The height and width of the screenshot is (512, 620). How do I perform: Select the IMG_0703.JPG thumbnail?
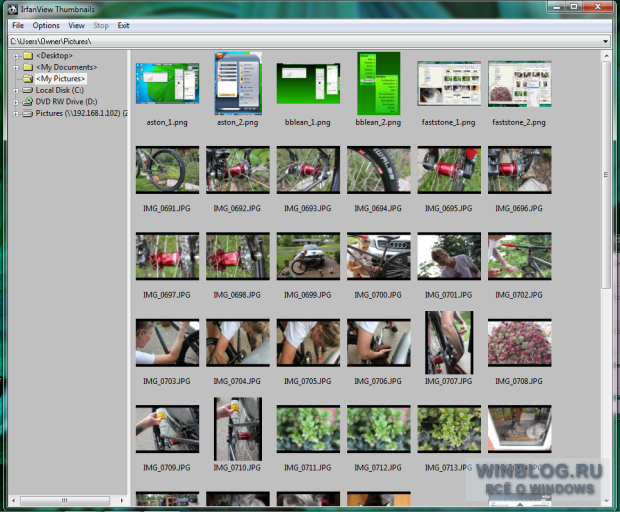(167, 342)
